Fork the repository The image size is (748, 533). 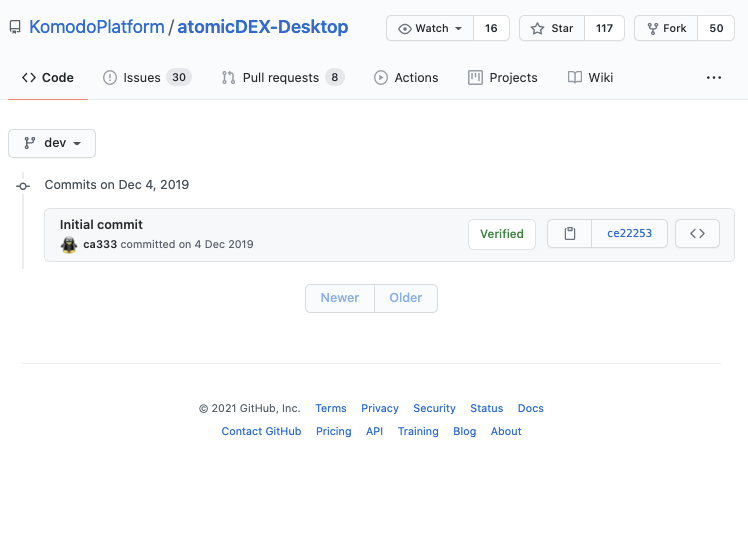tap(666, 28)
